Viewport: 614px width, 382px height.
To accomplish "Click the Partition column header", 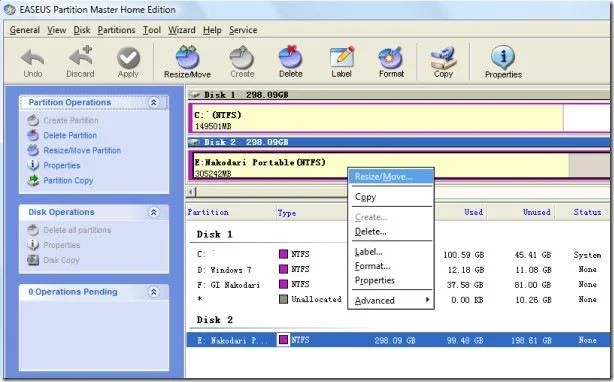I will pyautogui.click(x=208, y=212).
